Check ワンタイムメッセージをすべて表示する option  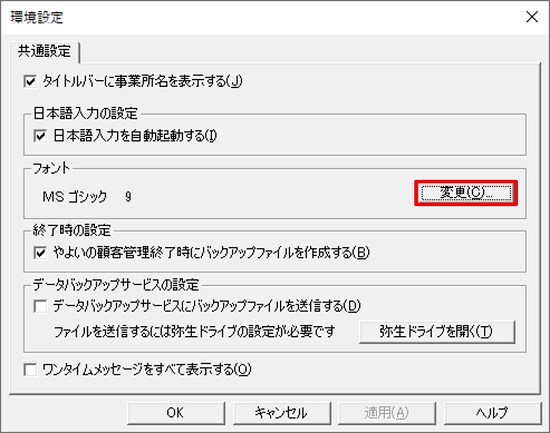coord(30,369)
